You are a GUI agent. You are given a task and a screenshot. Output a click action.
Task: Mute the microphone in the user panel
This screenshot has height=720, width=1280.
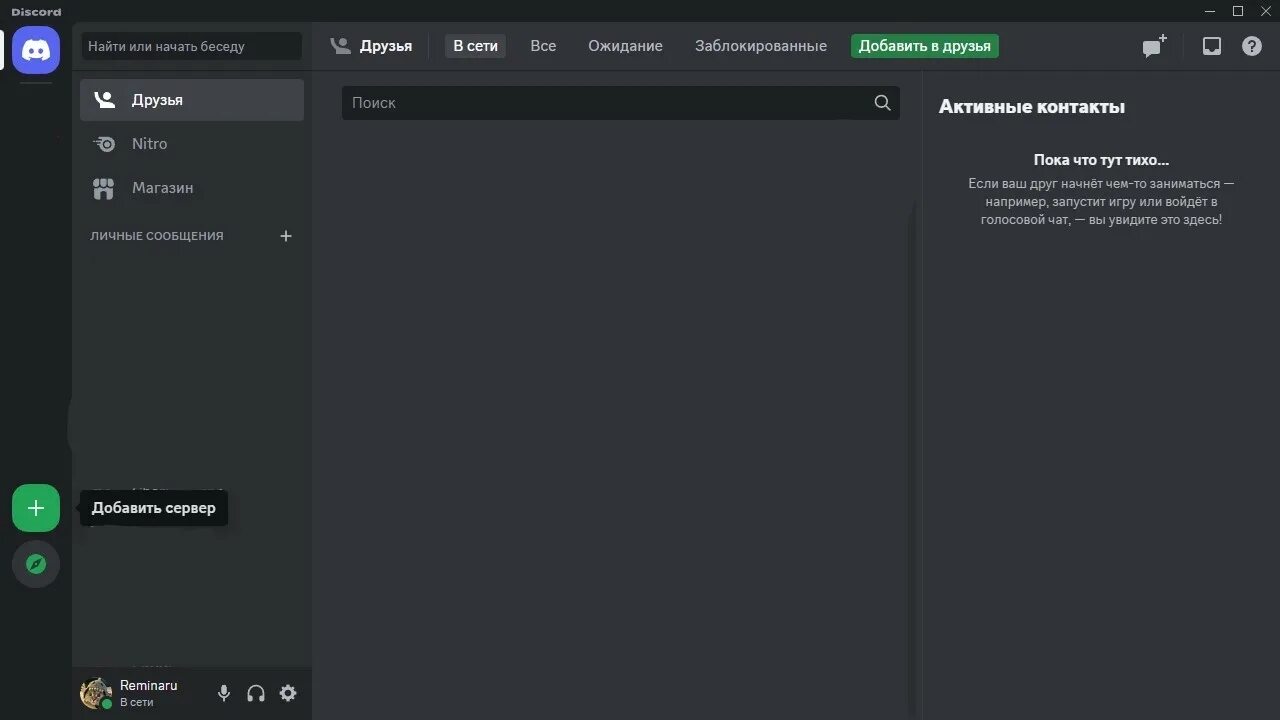pyautogui.click(x=224, y=693)
